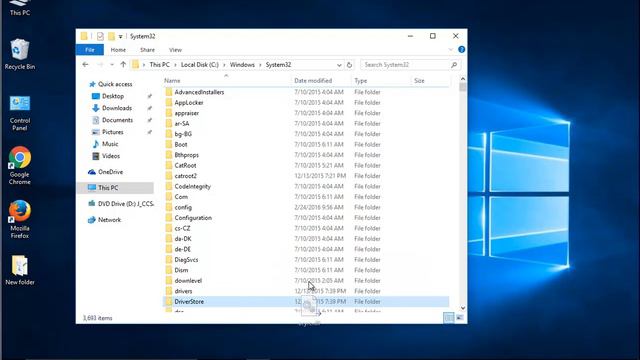Launch Google Chrome from the desktop
The width and height of the screenshot is (640, 360).
[20, 165]
